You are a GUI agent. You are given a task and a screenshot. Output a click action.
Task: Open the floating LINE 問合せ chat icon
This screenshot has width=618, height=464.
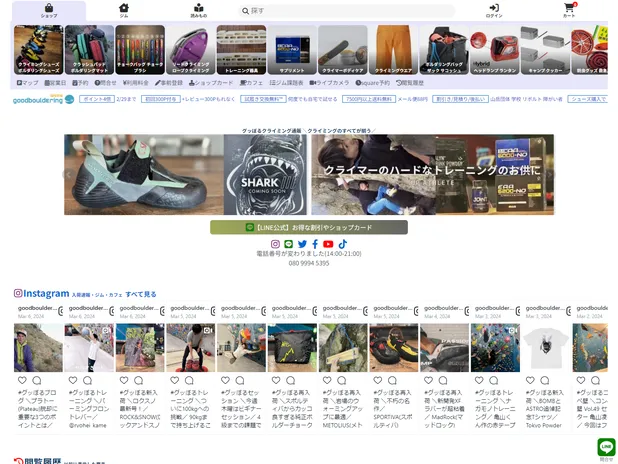(606, 449)
